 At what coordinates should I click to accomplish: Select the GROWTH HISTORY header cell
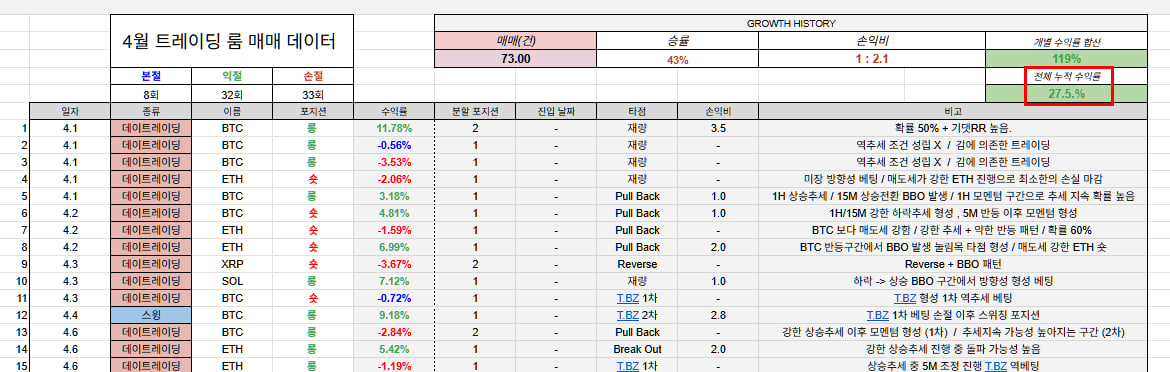point(791,23)
